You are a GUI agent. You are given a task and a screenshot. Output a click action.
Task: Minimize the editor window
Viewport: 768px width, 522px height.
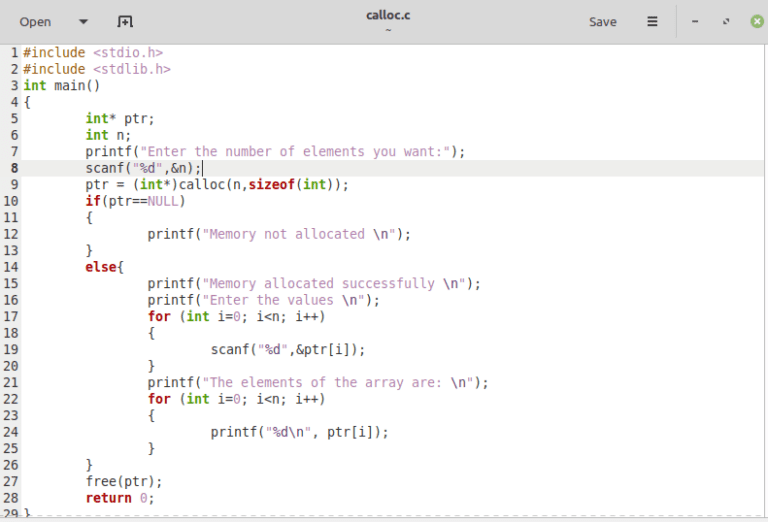(695, 22)
